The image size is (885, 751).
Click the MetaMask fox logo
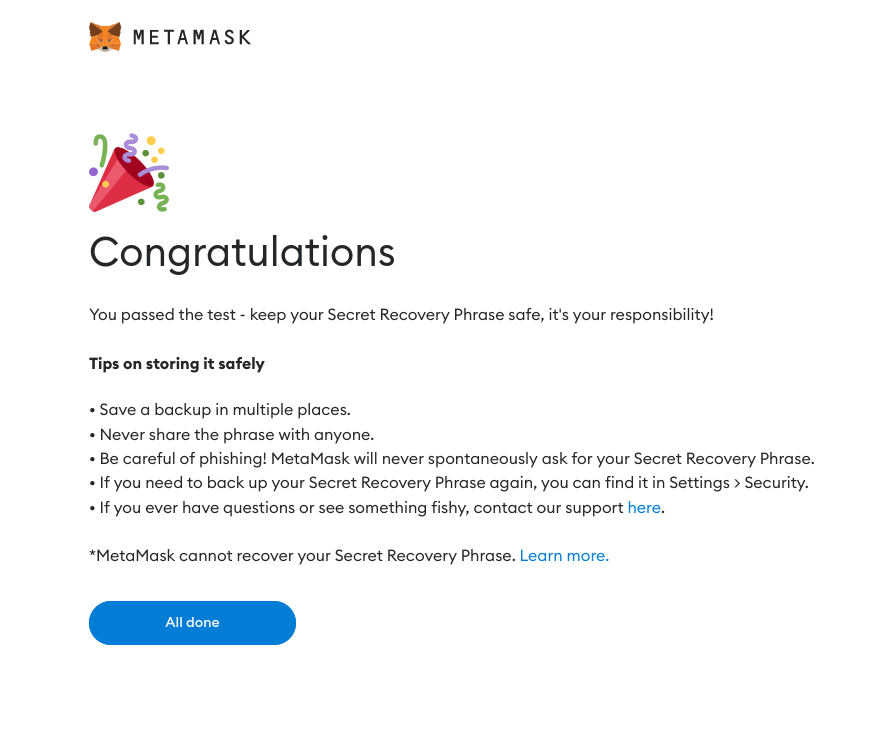tap(105, 38)
